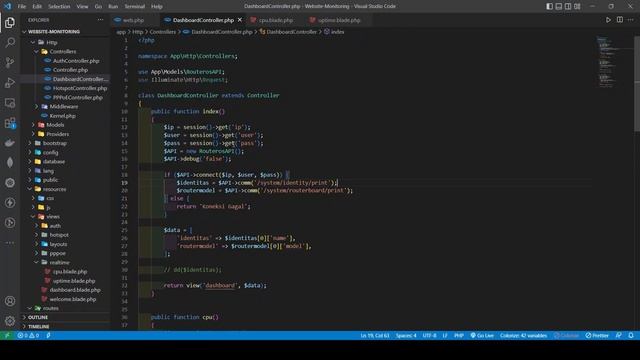Image resolution: width=640 pixels, height=360 pixels.
Task: Click Prettier in status bar
Action: point(597,335)
